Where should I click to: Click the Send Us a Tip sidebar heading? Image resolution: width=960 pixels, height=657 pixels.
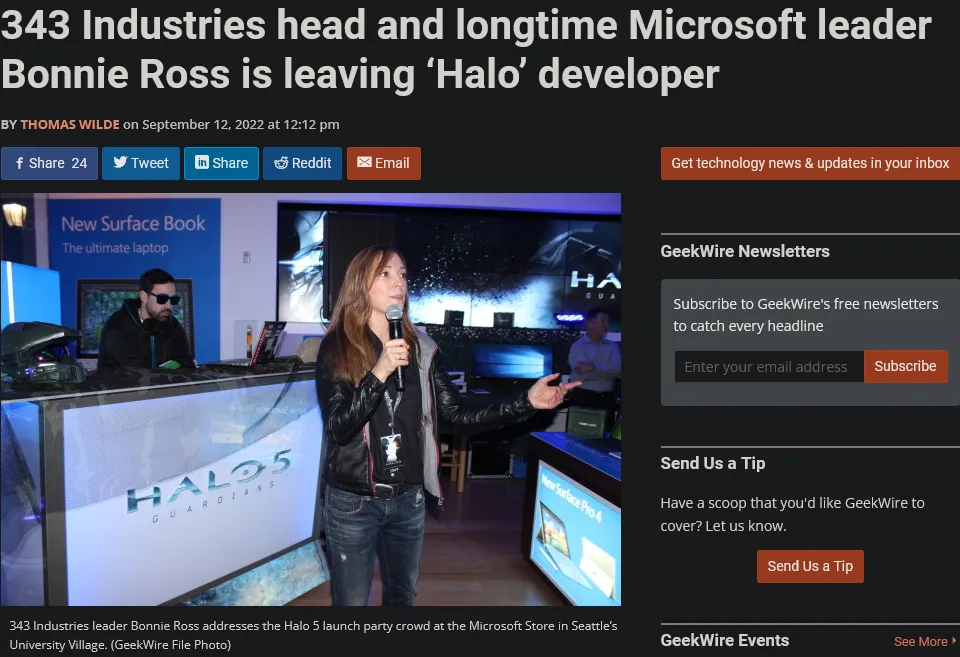pyautogui.click(x=712, y=463)
